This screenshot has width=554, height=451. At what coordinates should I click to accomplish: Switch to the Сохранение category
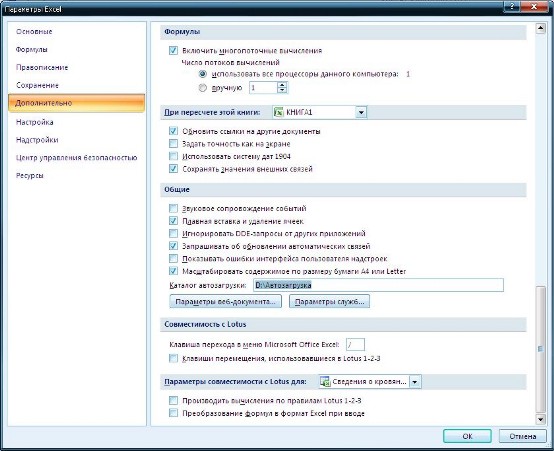37,85
